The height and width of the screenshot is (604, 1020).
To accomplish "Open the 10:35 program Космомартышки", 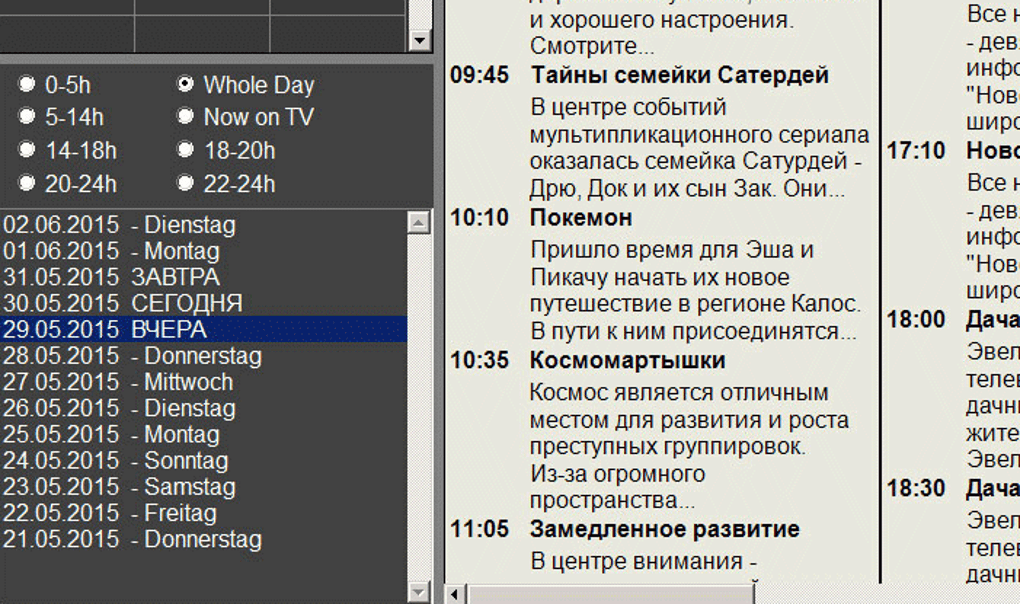I will [627, 360].
